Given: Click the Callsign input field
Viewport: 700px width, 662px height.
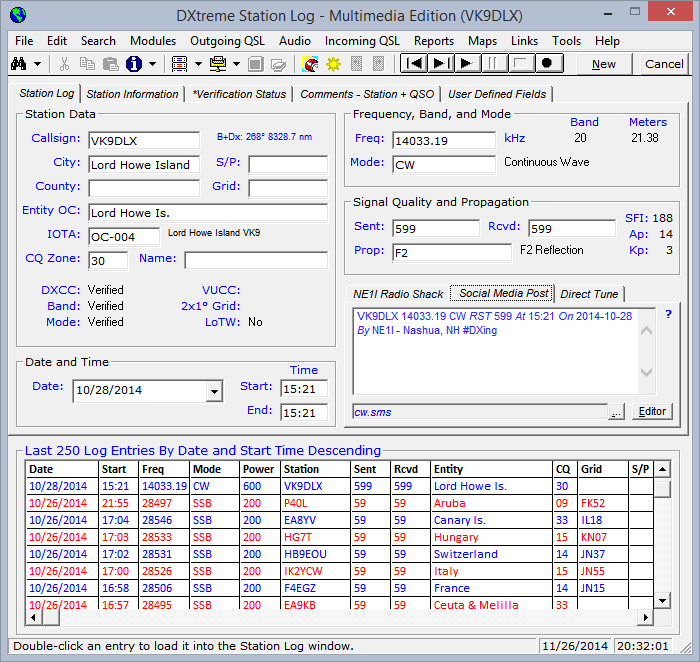Looking at the screenshot, I should (x=144, y=141).
